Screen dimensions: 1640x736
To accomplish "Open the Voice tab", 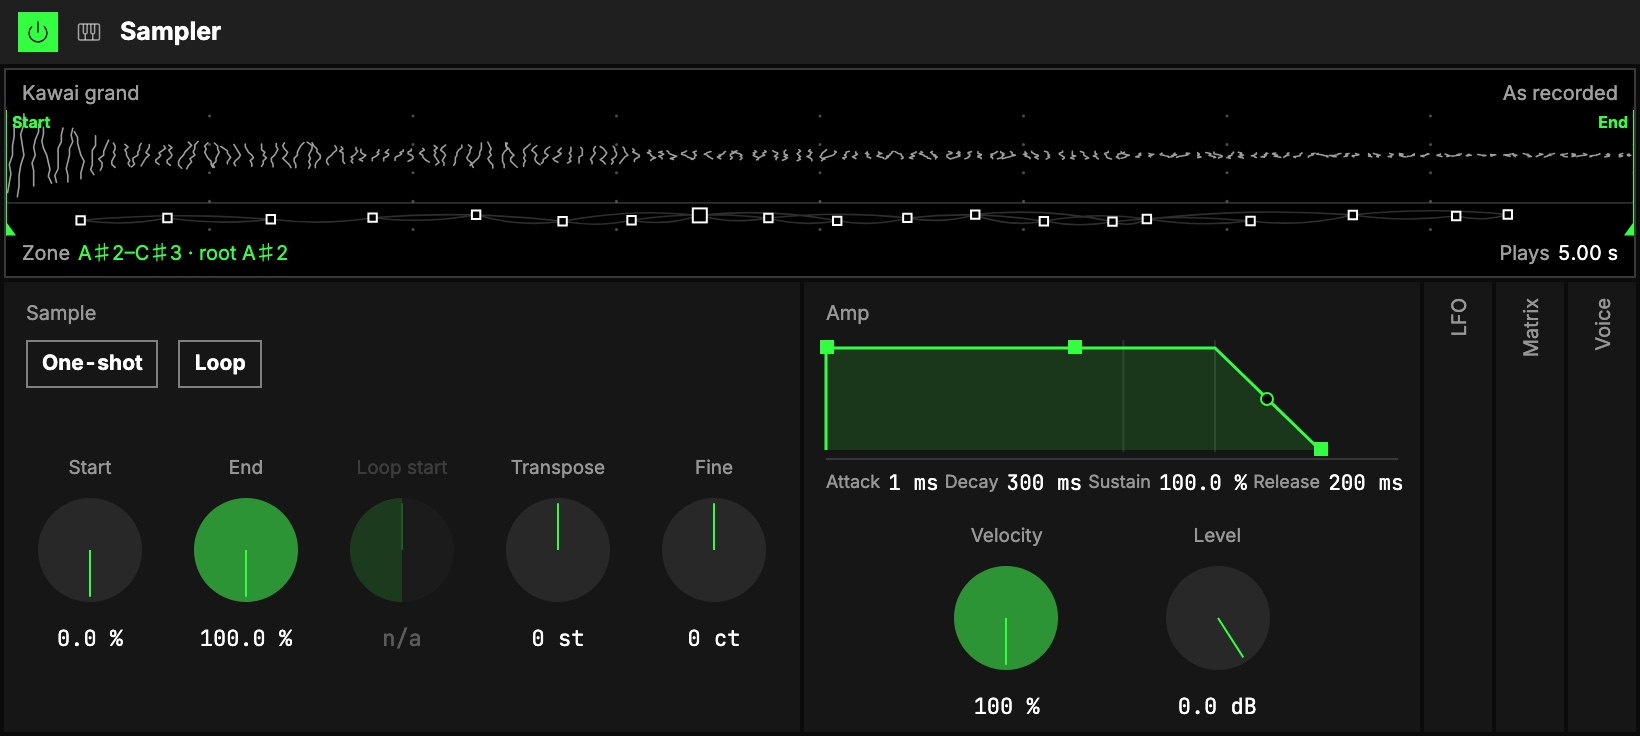I will coord(1602,324).
